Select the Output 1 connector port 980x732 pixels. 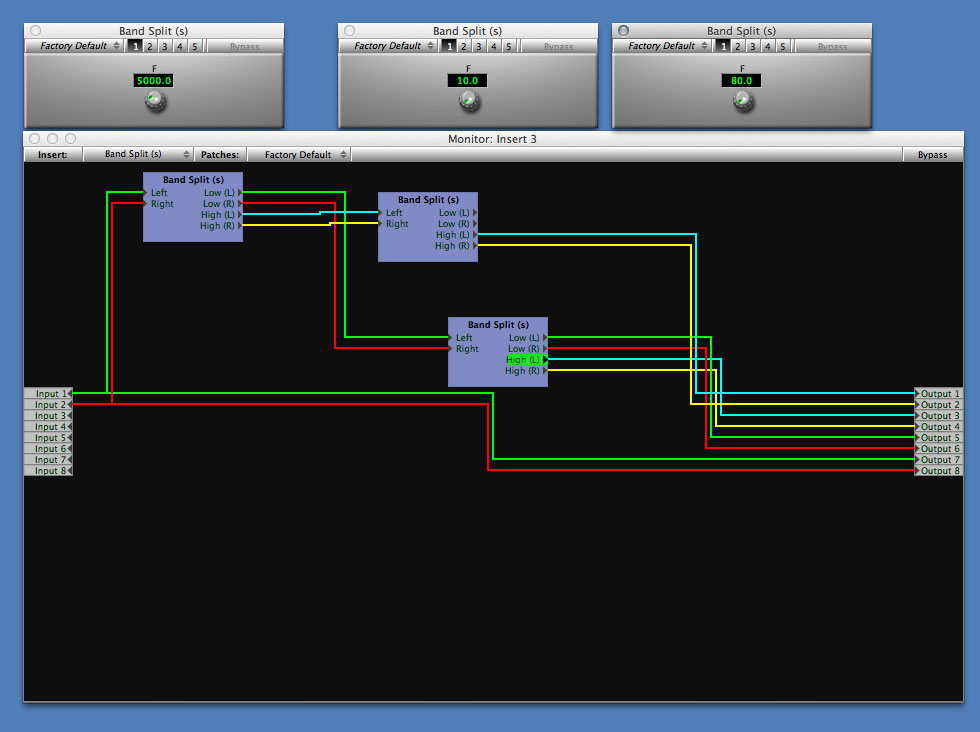939,394
